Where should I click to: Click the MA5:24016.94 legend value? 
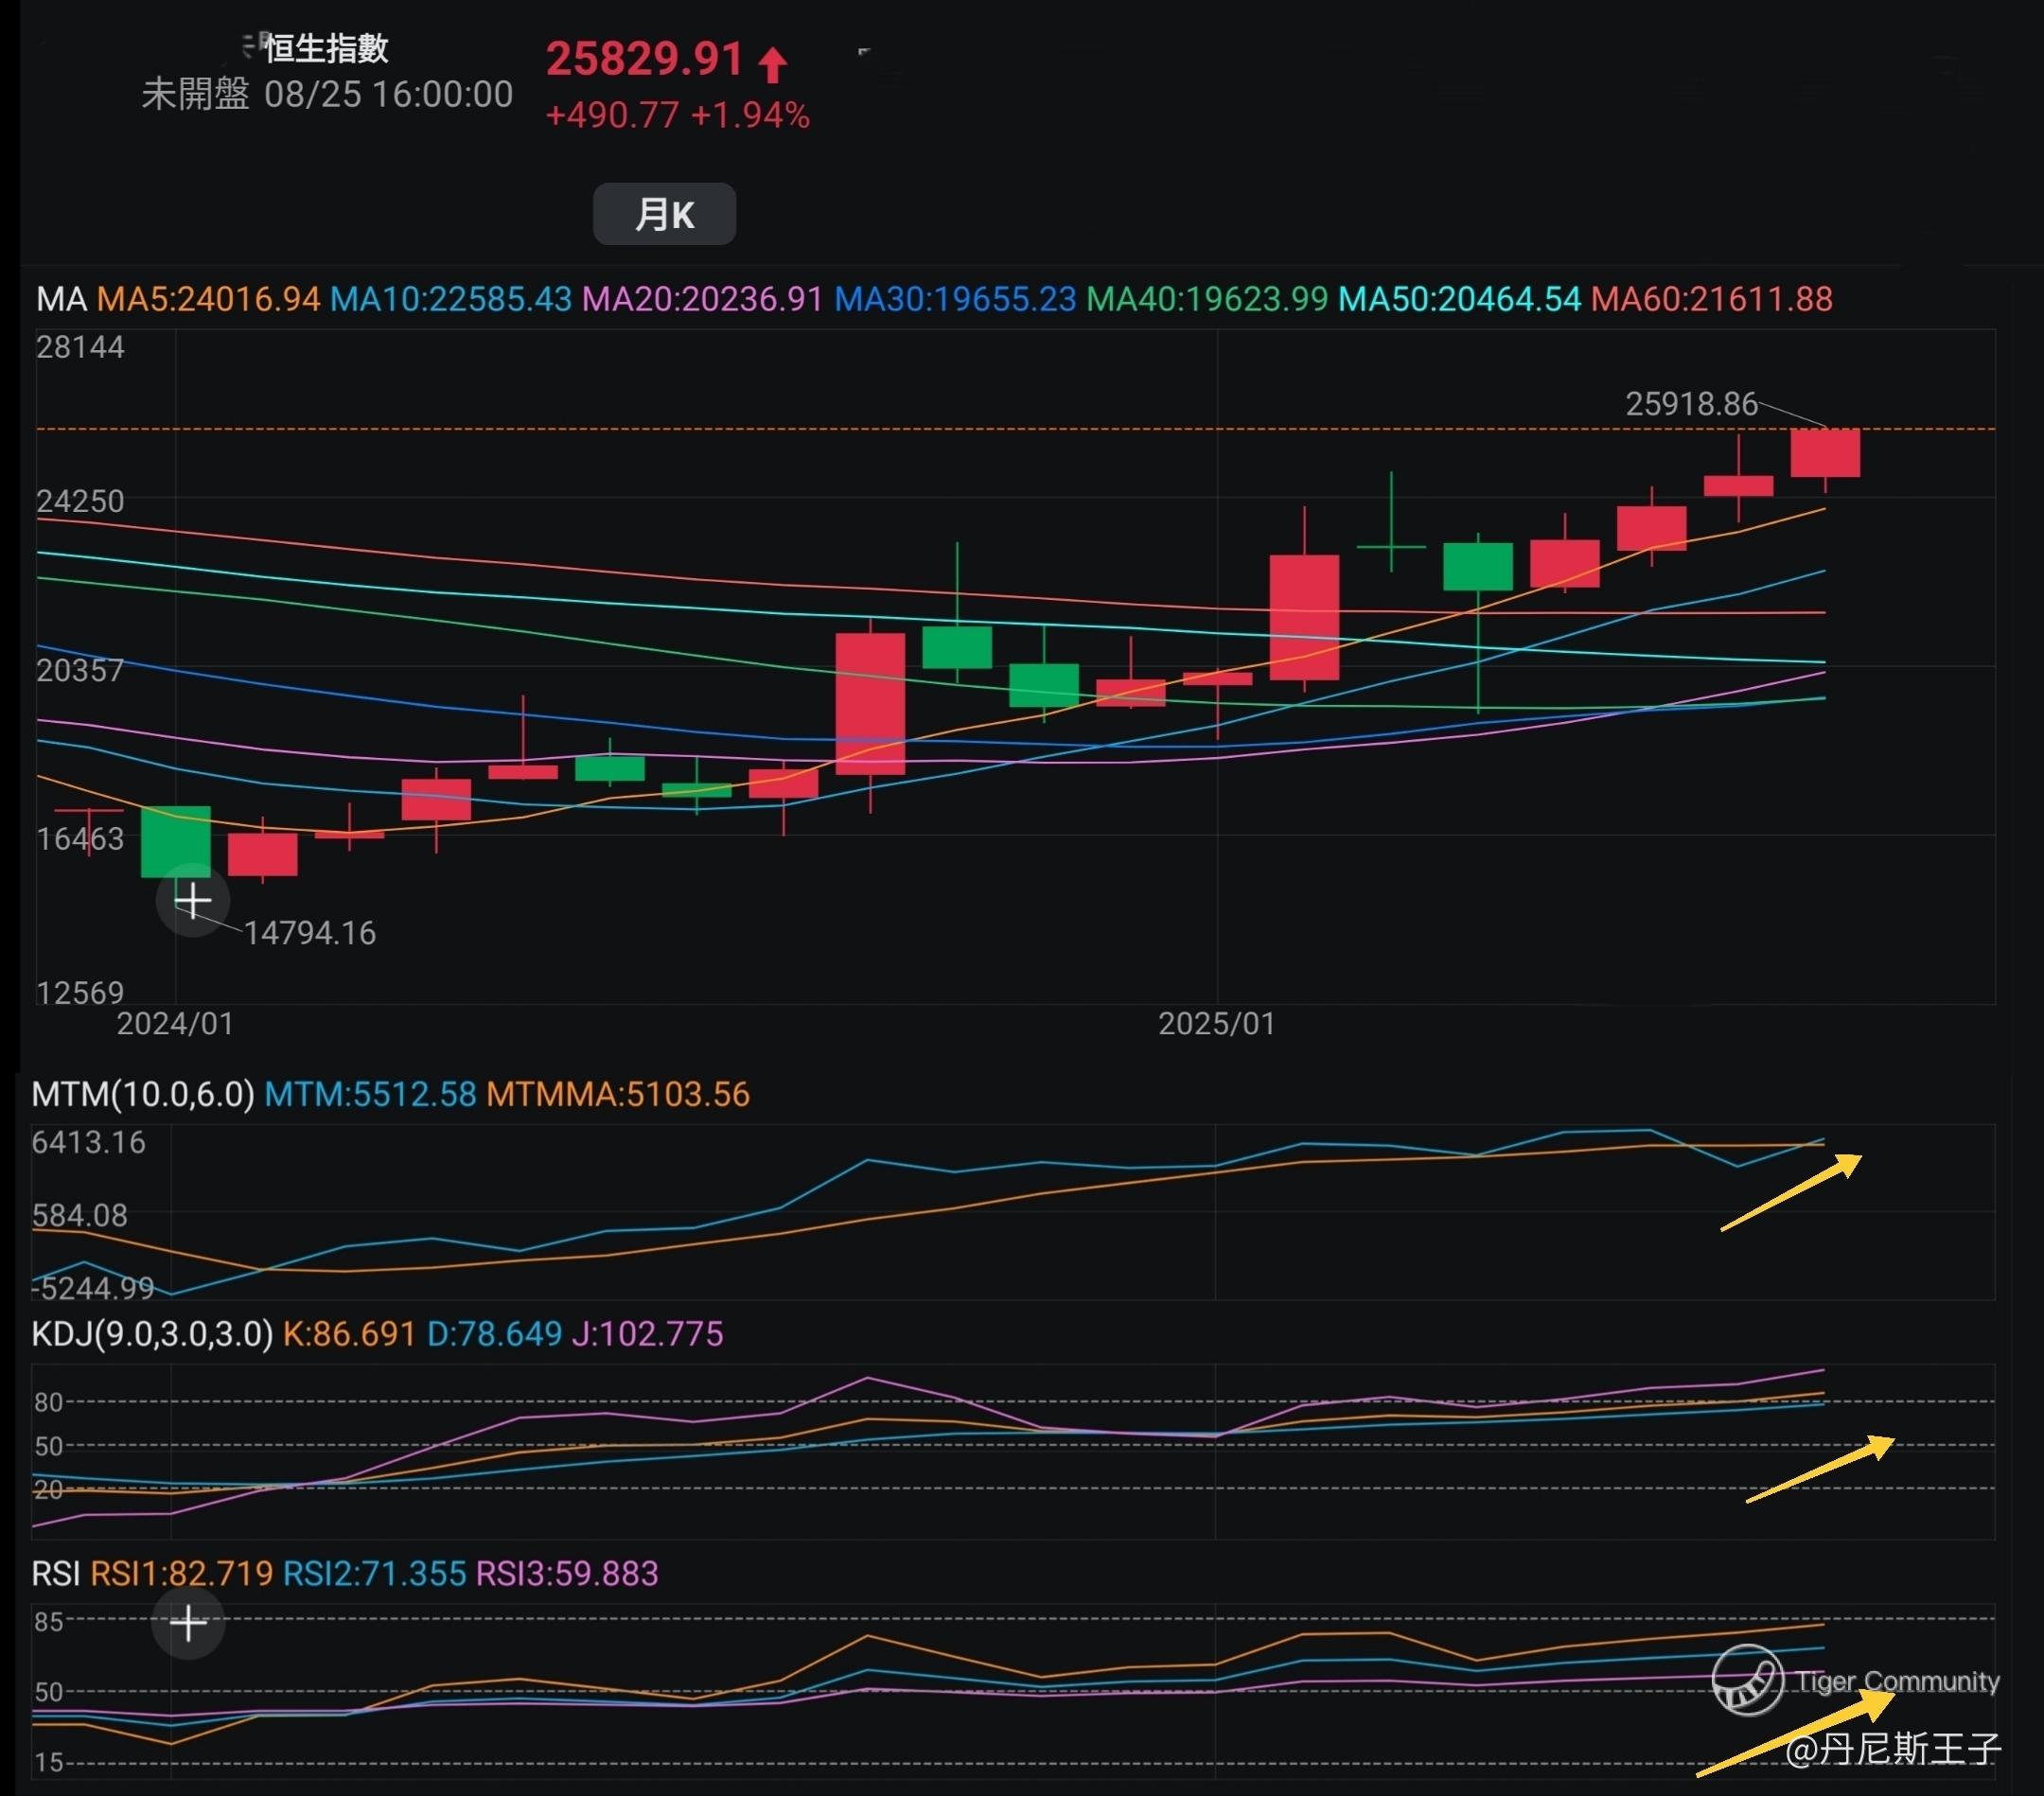click(208, 299)
